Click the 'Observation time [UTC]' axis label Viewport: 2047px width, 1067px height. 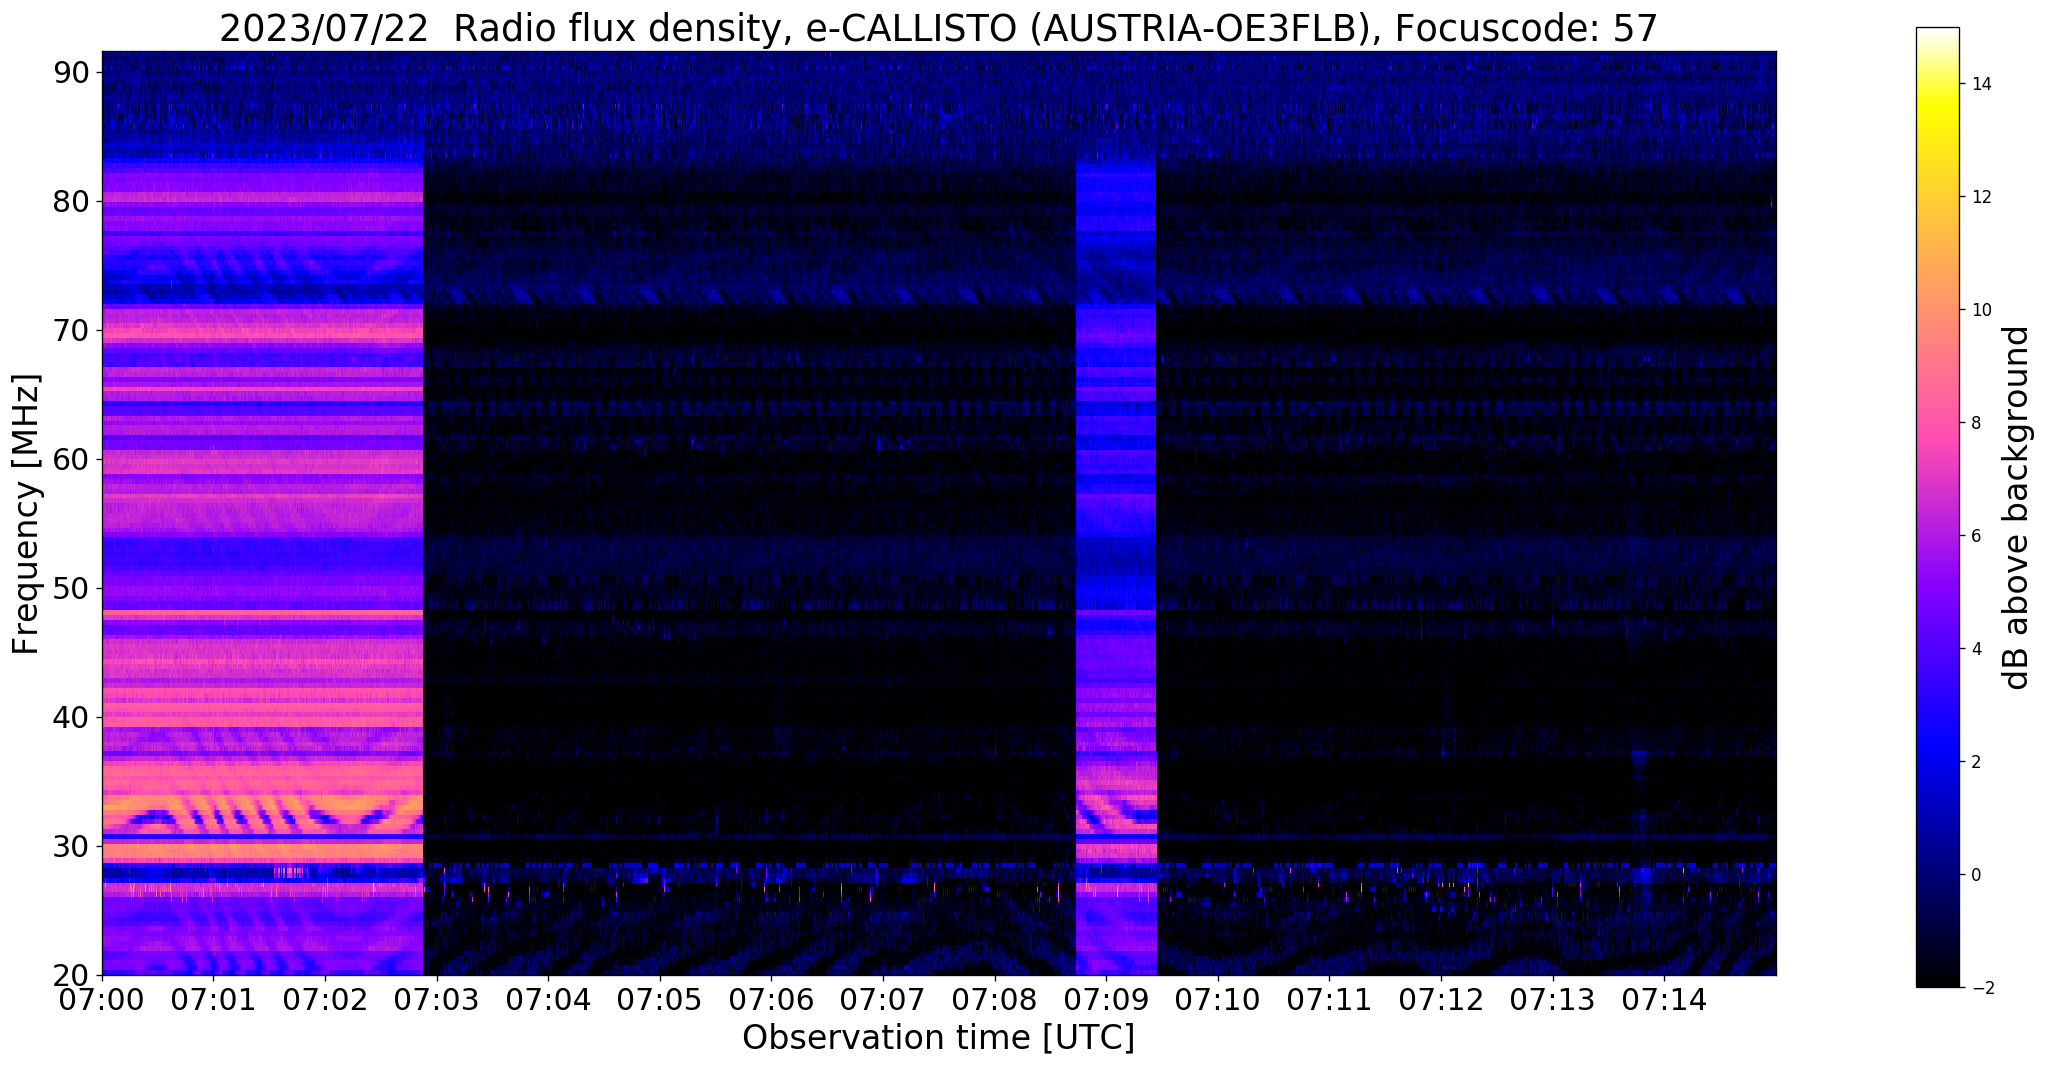click(x=938, y=1038)
